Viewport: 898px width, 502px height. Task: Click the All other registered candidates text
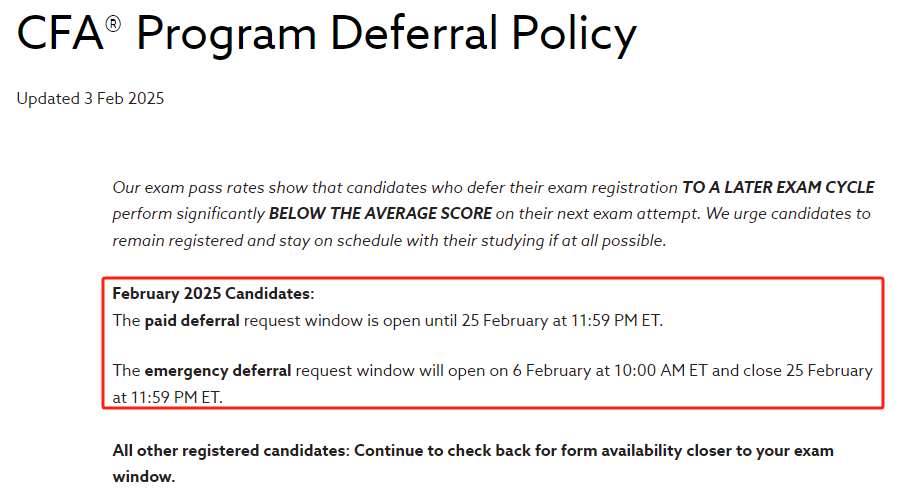pyautogui.click(x=231, y=450)
